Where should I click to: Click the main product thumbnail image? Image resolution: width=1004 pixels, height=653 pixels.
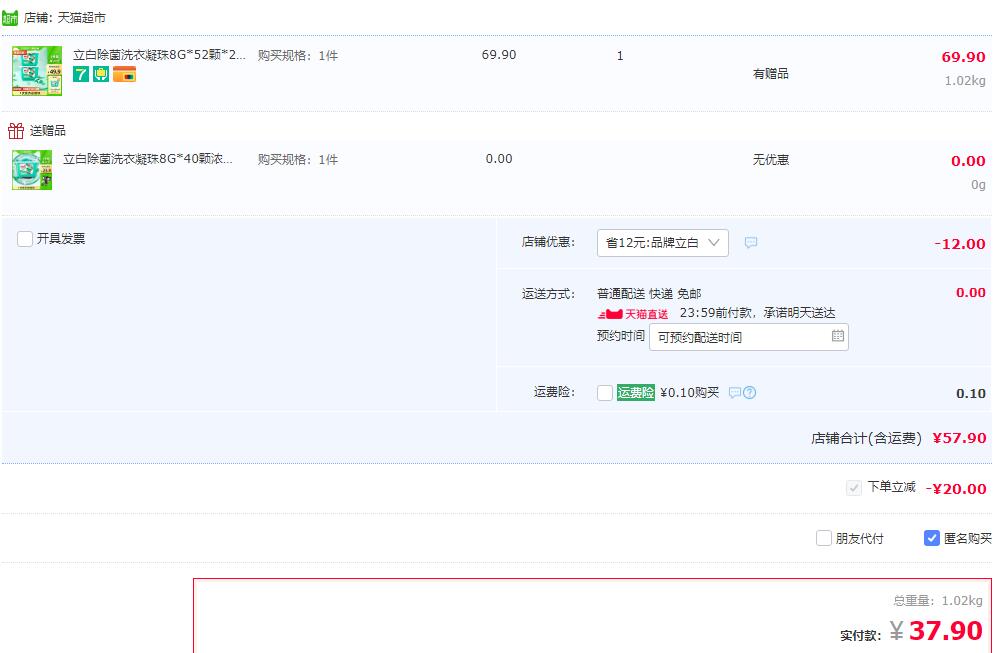pyautogui.click(x=37, y=71)
